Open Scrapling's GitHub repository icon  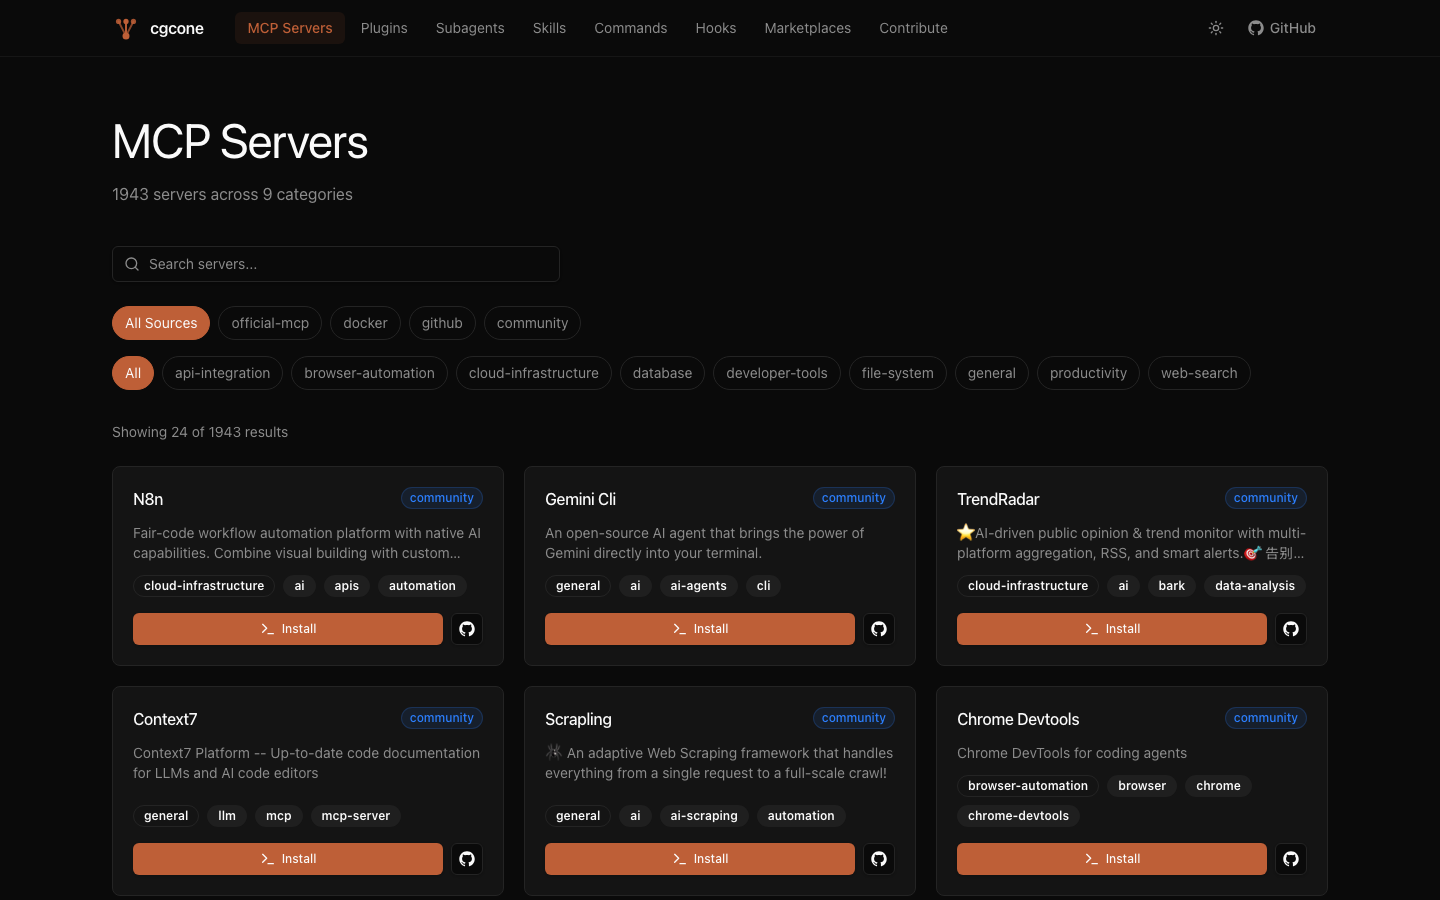879,859
